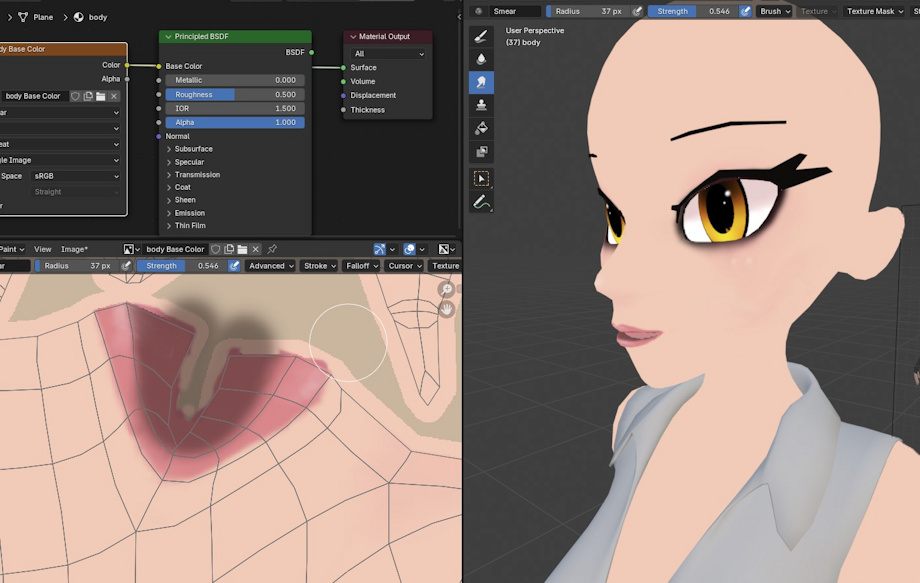Viewport: 920px width, 583px height.
Task: Select the Draw brush tool
Action: (481, 37)
